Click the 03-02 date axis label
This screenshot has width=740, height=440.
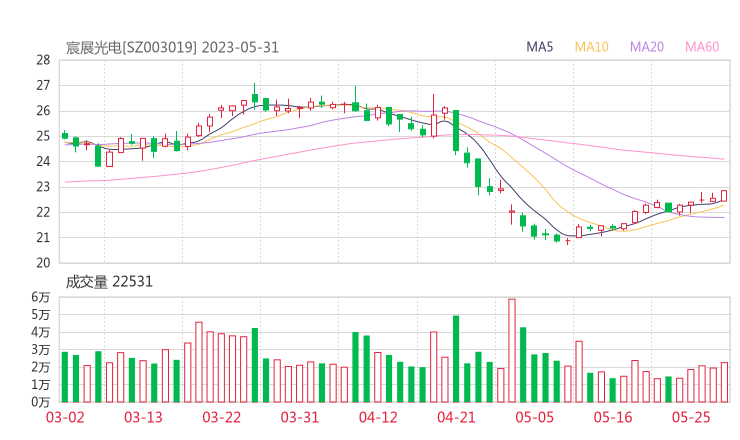[65, 417]
